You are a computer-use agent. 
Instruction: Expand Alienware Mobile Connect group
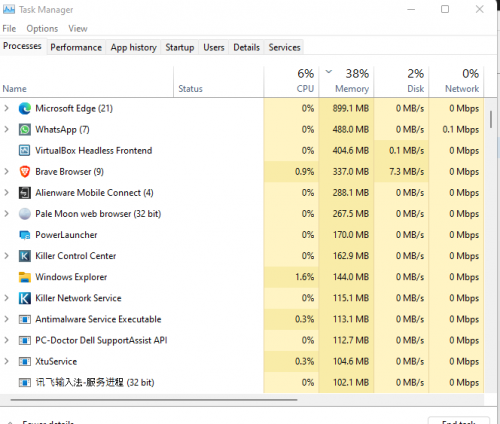pos(6,192)
